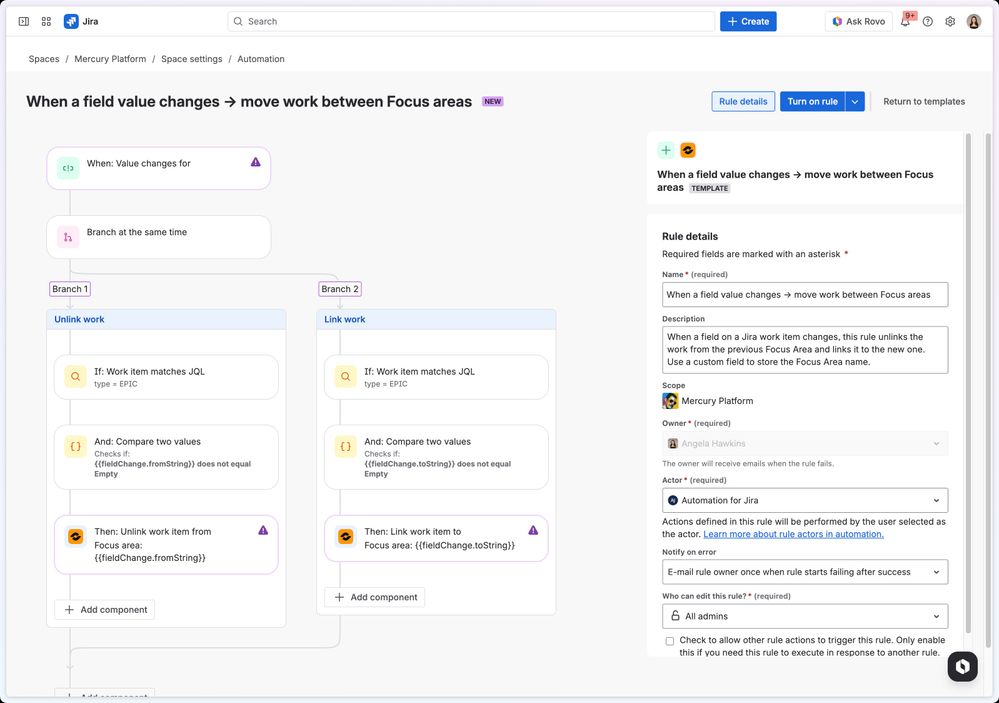Select the Branch 2 label

click(340, 289)
